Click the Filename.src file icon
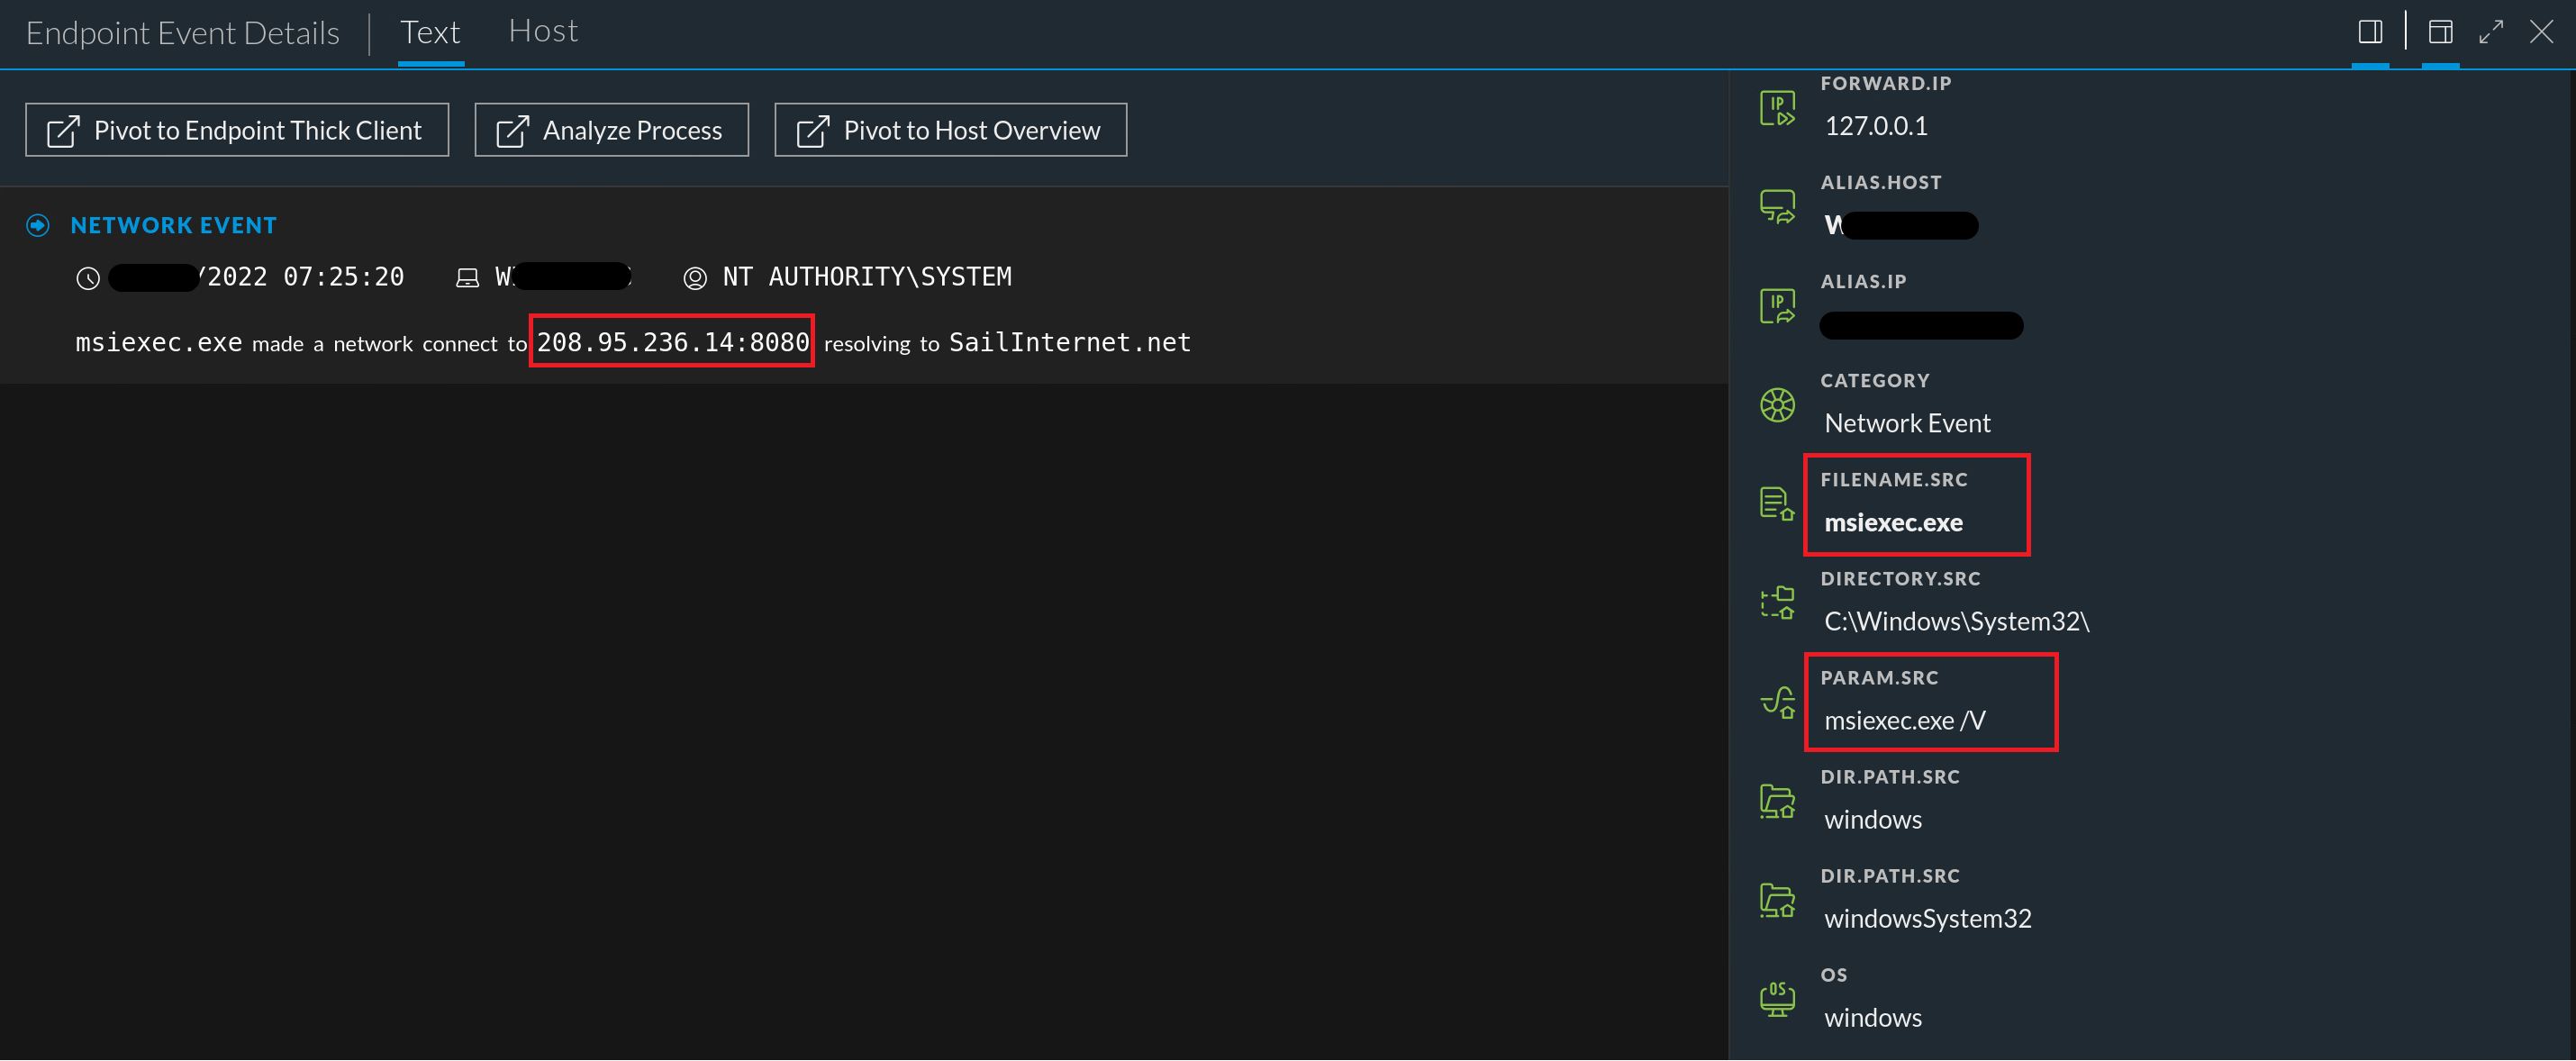This screenshot has height=1061, width=2576. point(1777,504)
